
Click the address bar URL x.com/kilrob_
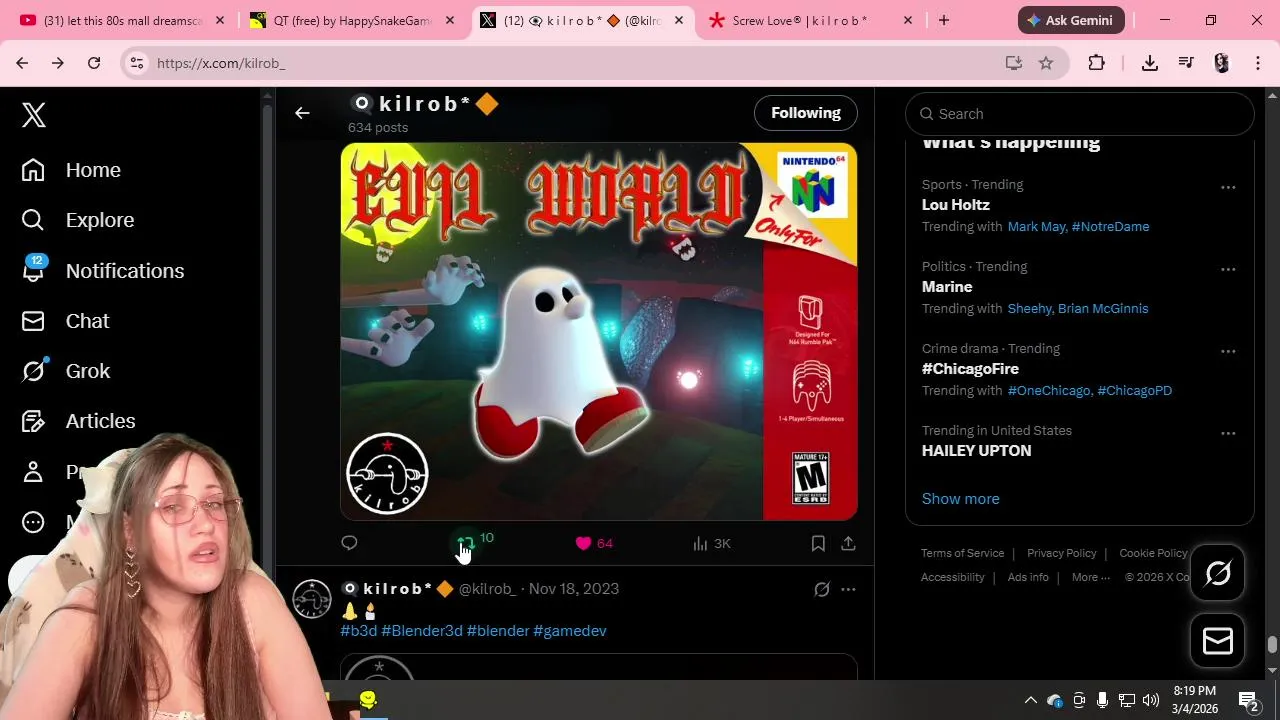click(221, 63)
